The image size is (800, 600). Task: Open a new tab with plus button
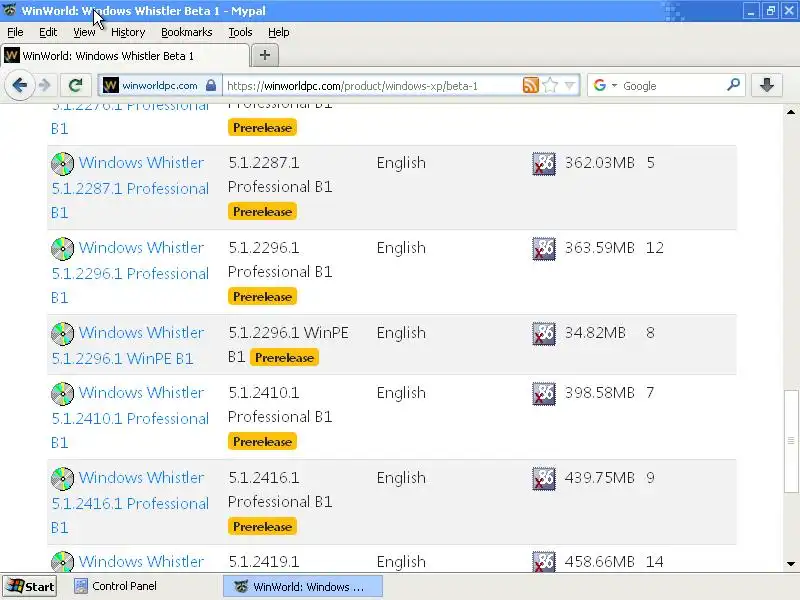coord(265,55)
